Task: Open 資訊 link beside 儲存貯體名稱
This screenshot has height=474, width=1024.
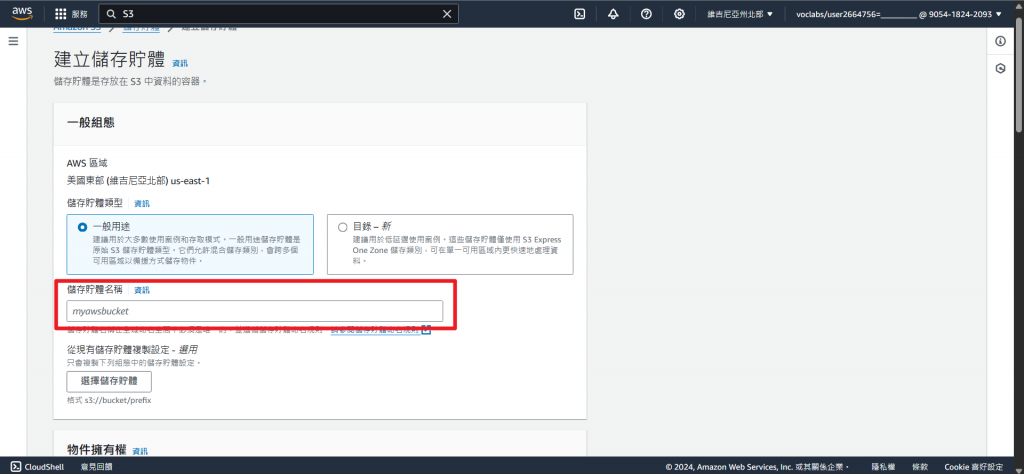Action: coord(142,290)
